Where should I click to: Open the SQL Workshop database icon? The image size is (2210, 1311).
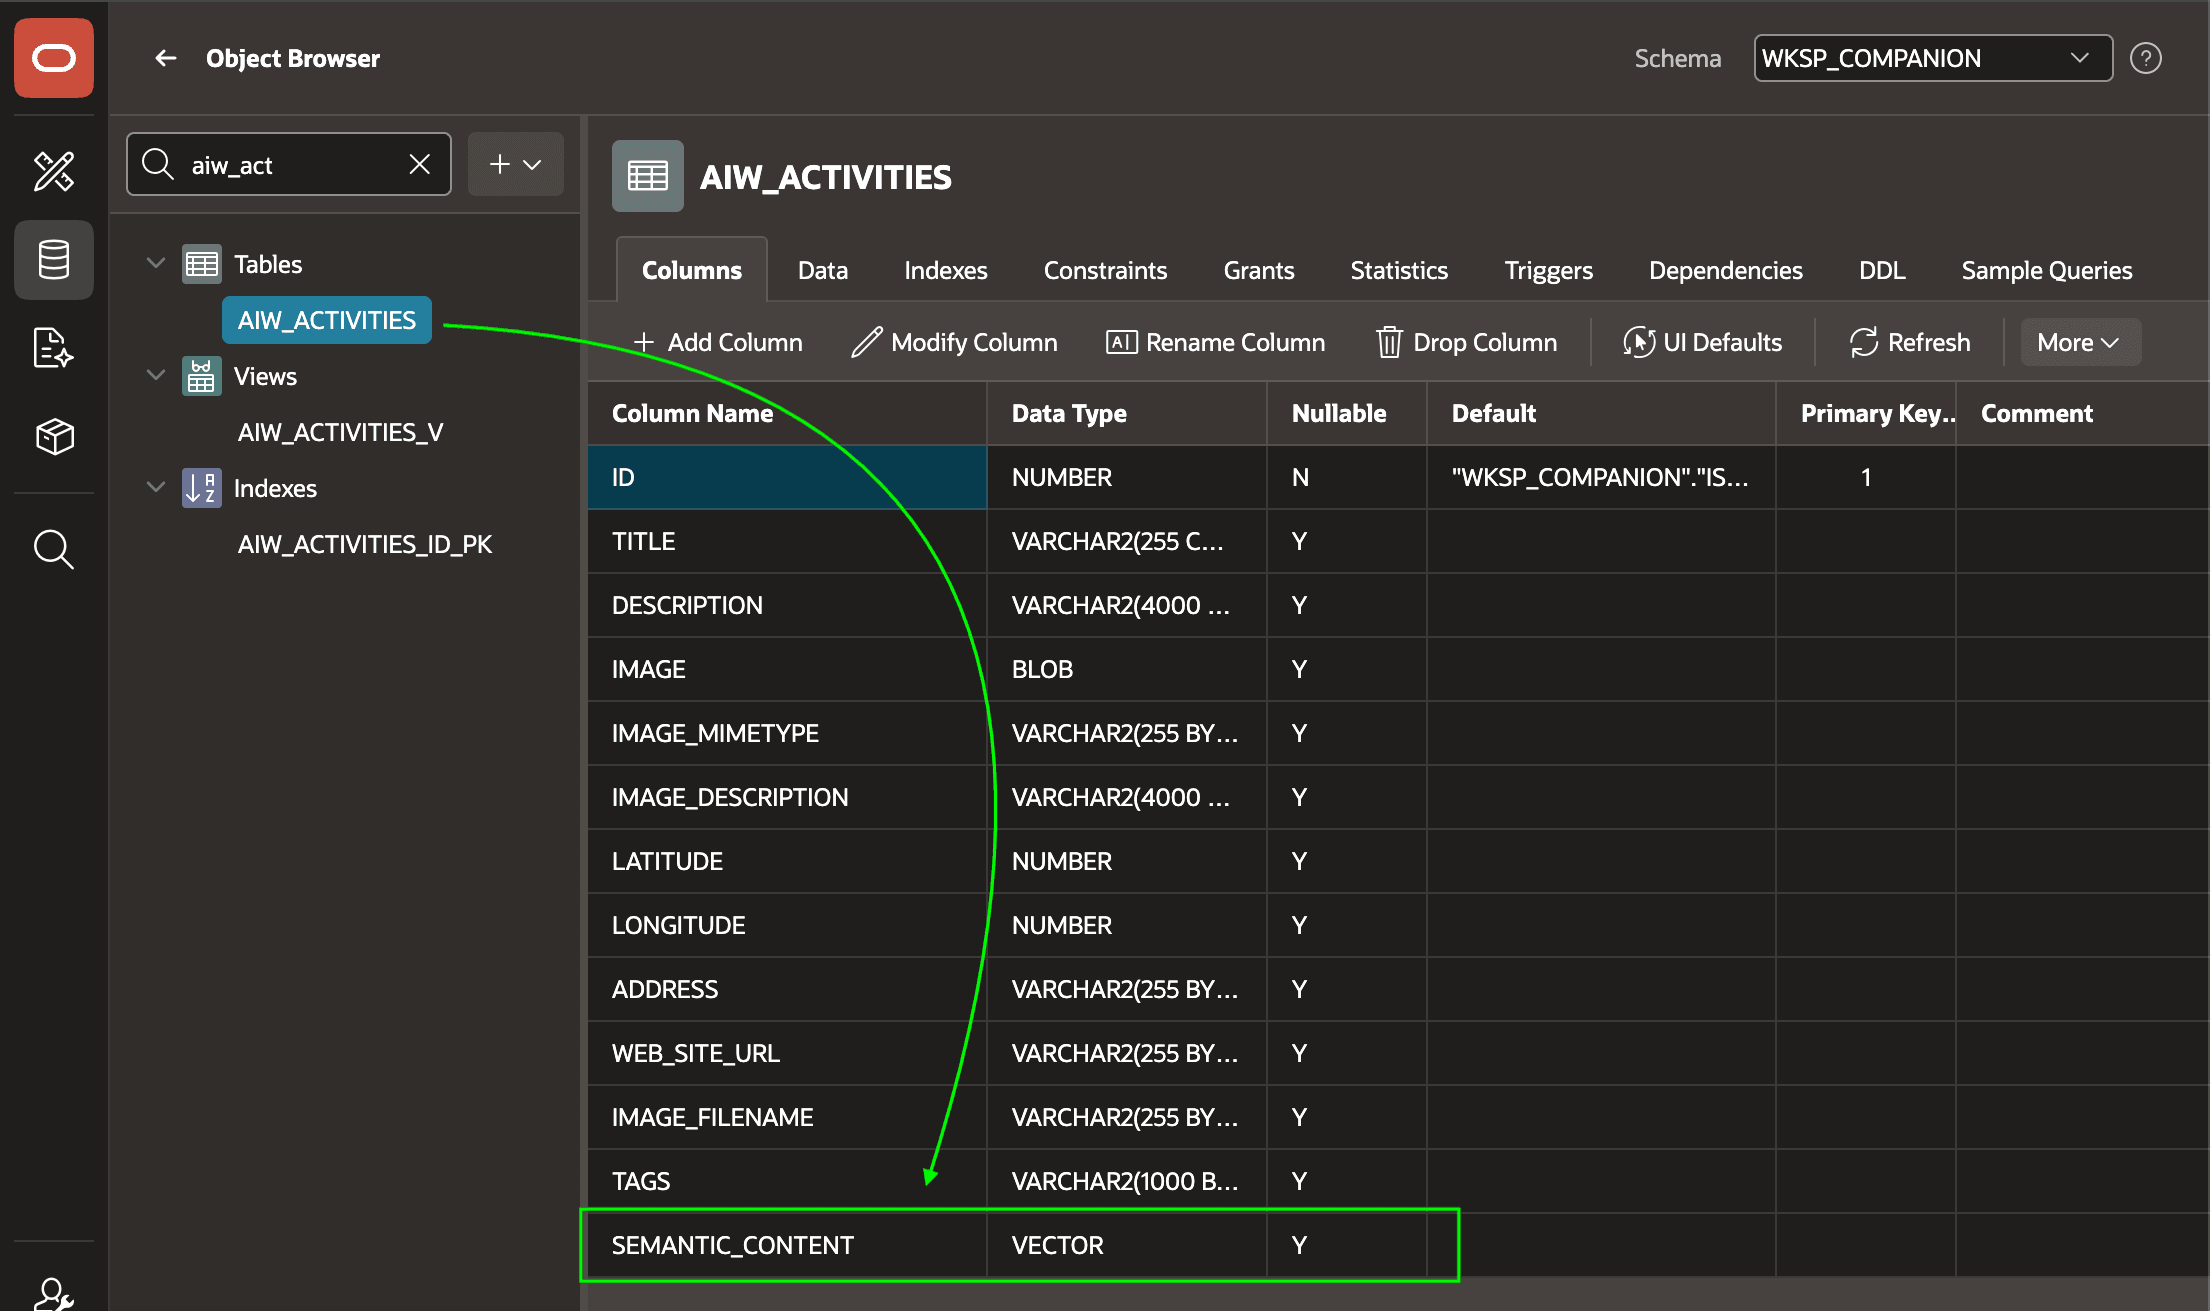click(54, 260)
